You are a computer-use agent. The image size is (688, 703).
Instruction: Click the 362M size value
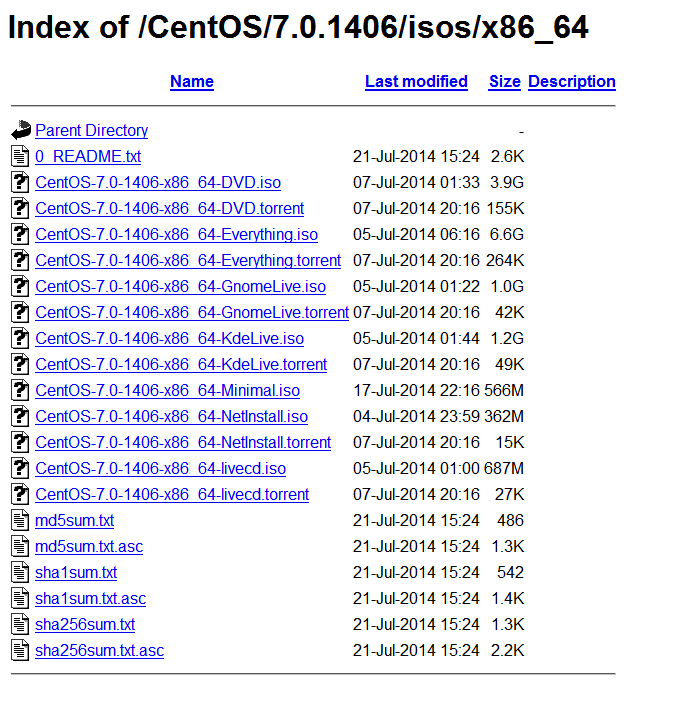(x=504, y=417)
